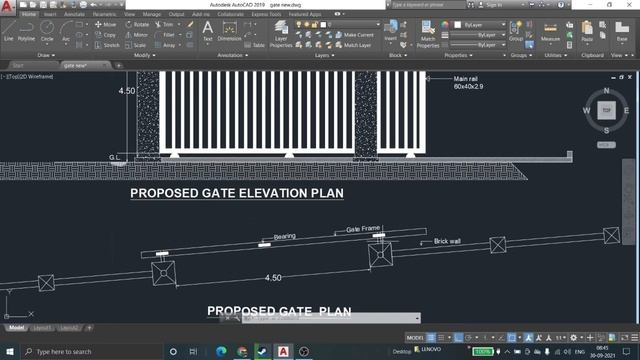Switch to the Model layout tab
Image resolution: width=640 pixels, height=360 pixels.
click(16, 328)
